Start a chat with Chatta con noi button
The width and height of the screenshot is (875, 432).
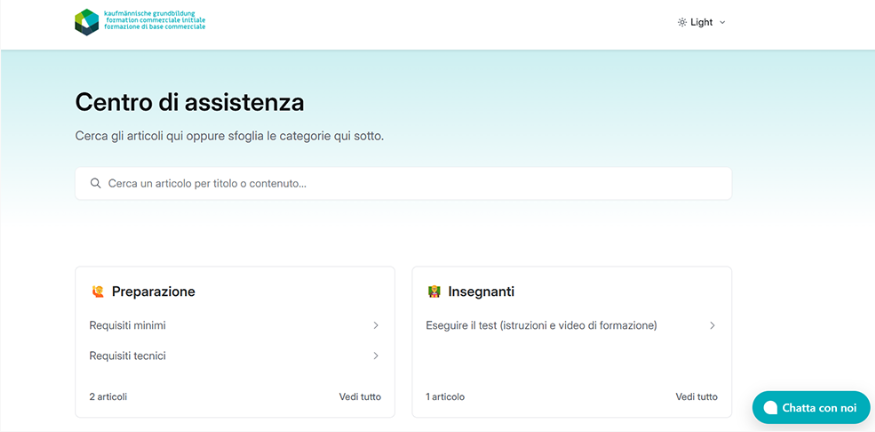coord(811,408)
